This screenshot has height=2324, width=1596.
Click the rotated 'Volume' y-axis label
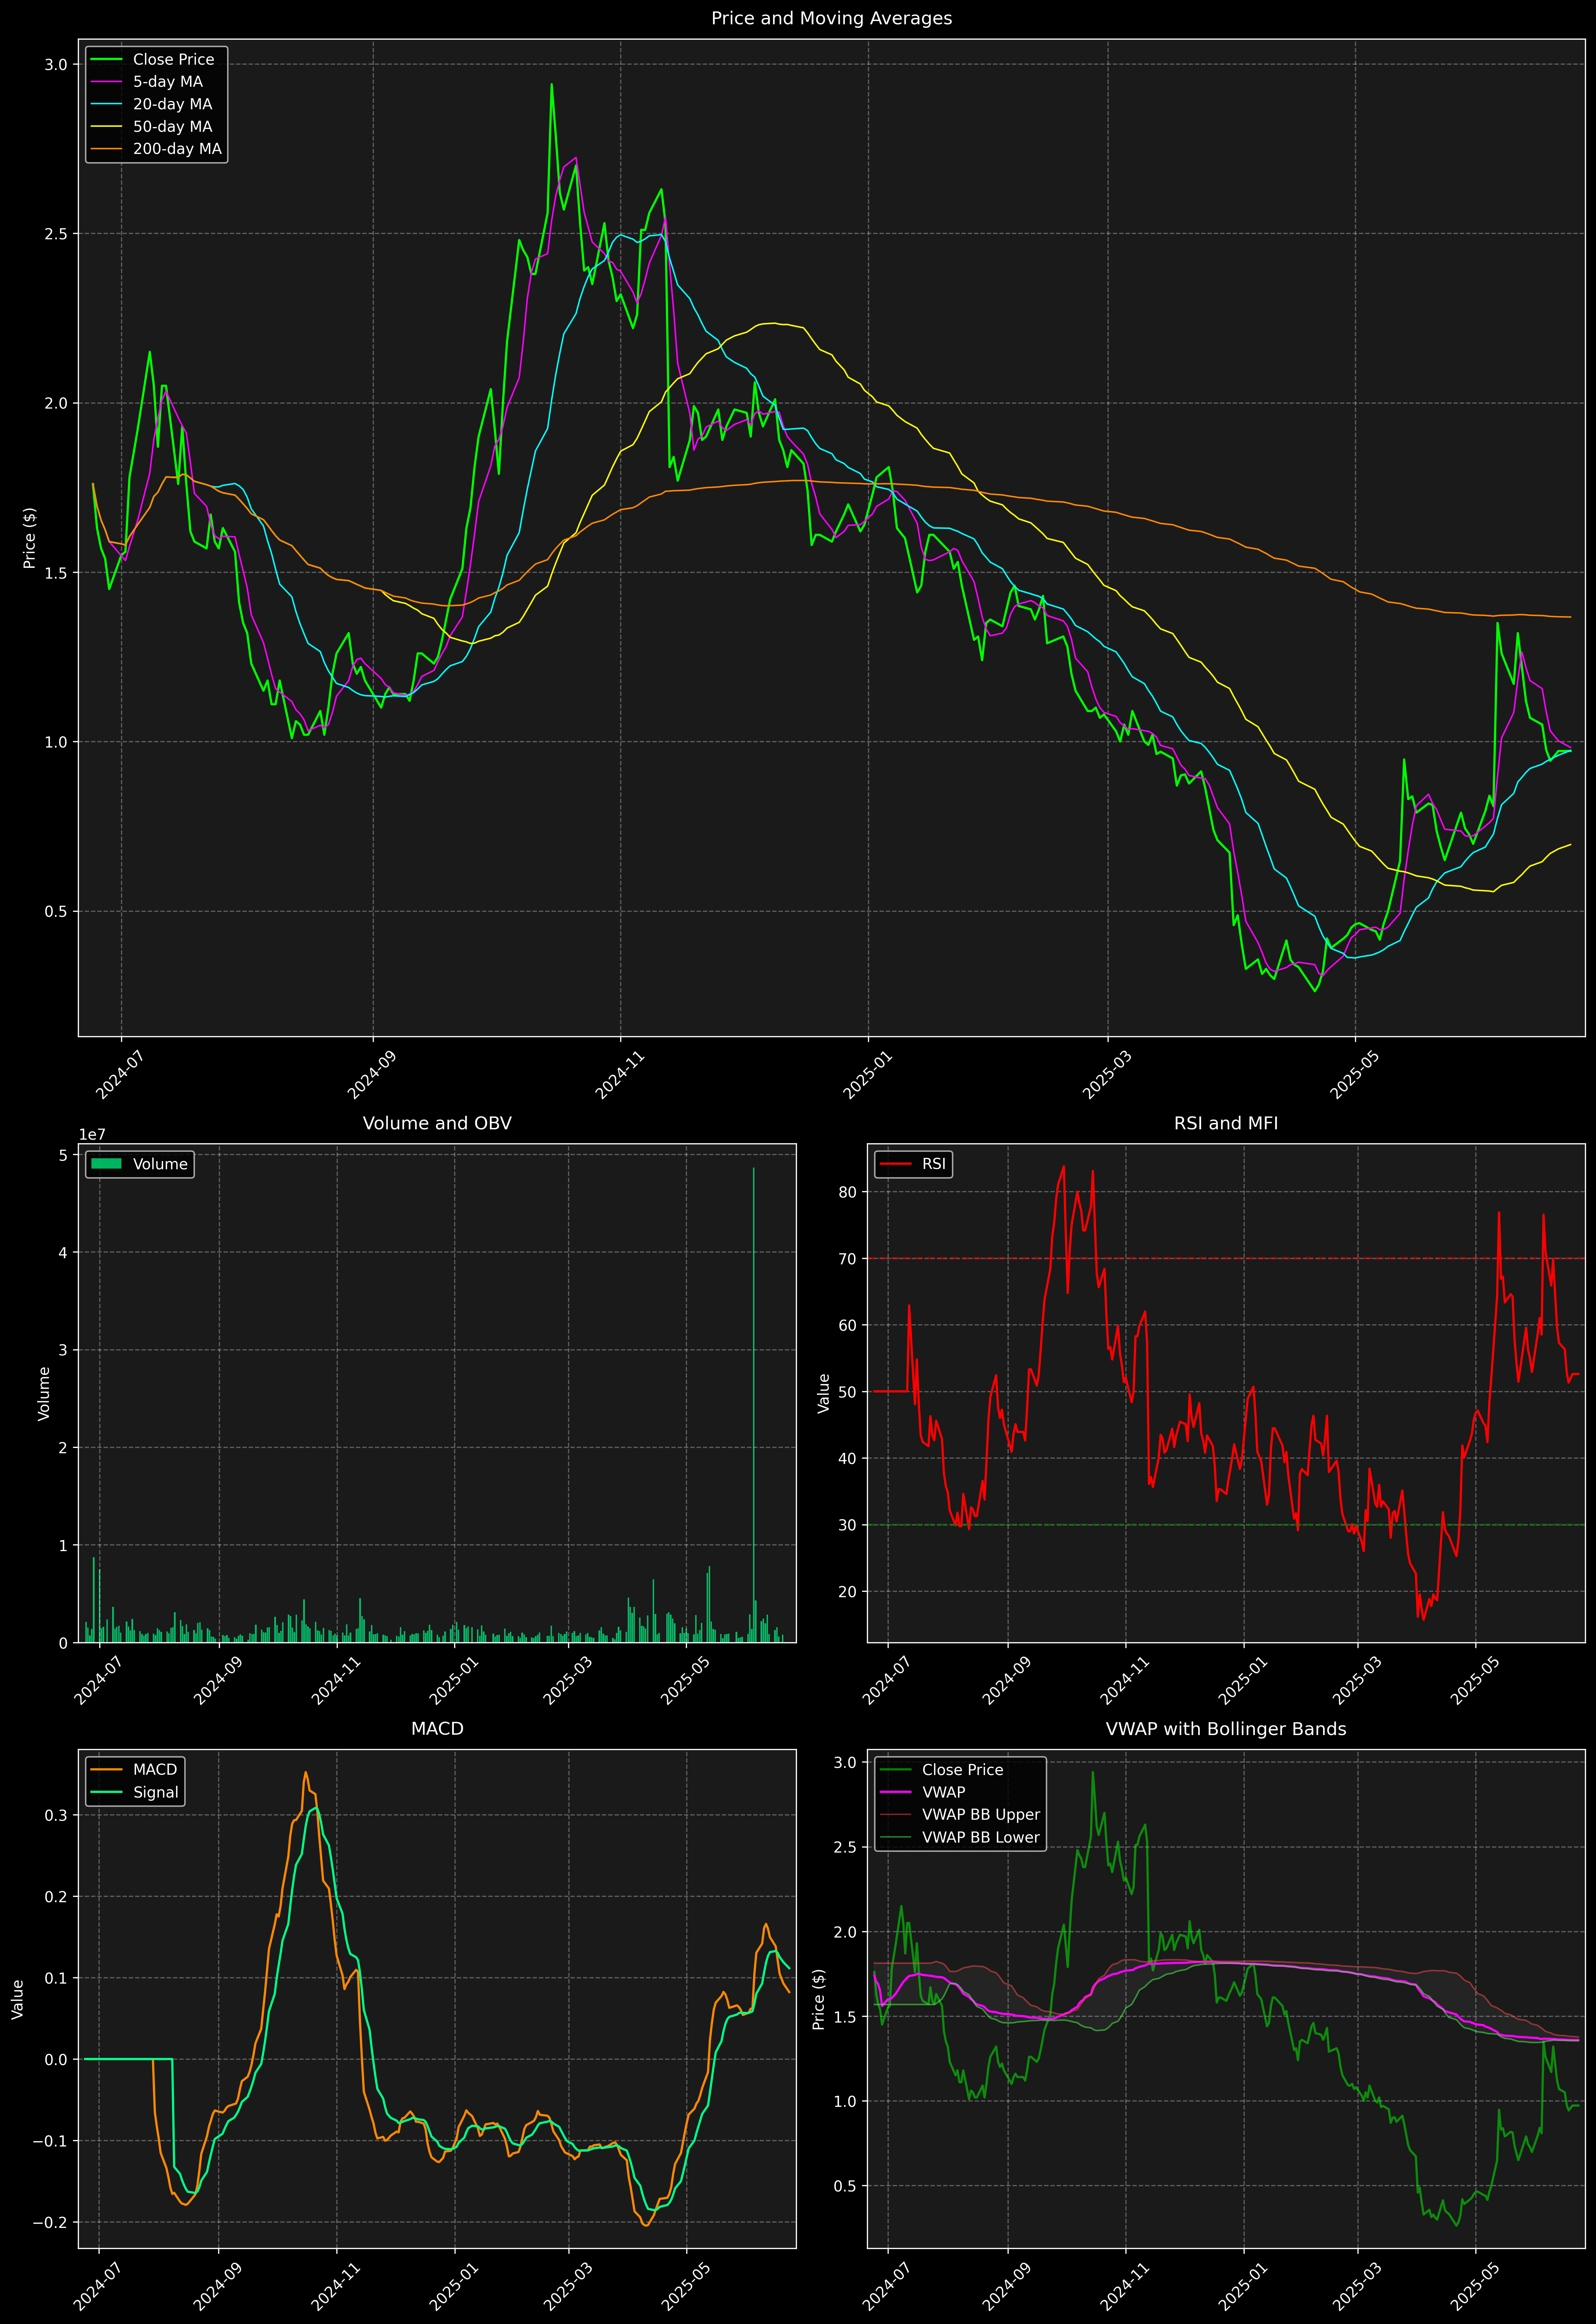point(44,1393)
